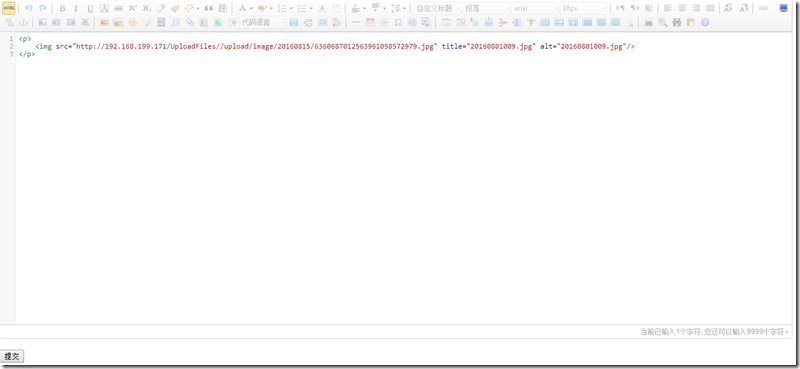This screenshot has height=369, width=800.
Task: Toggle blockquote formatting
Action: [208, 8]
